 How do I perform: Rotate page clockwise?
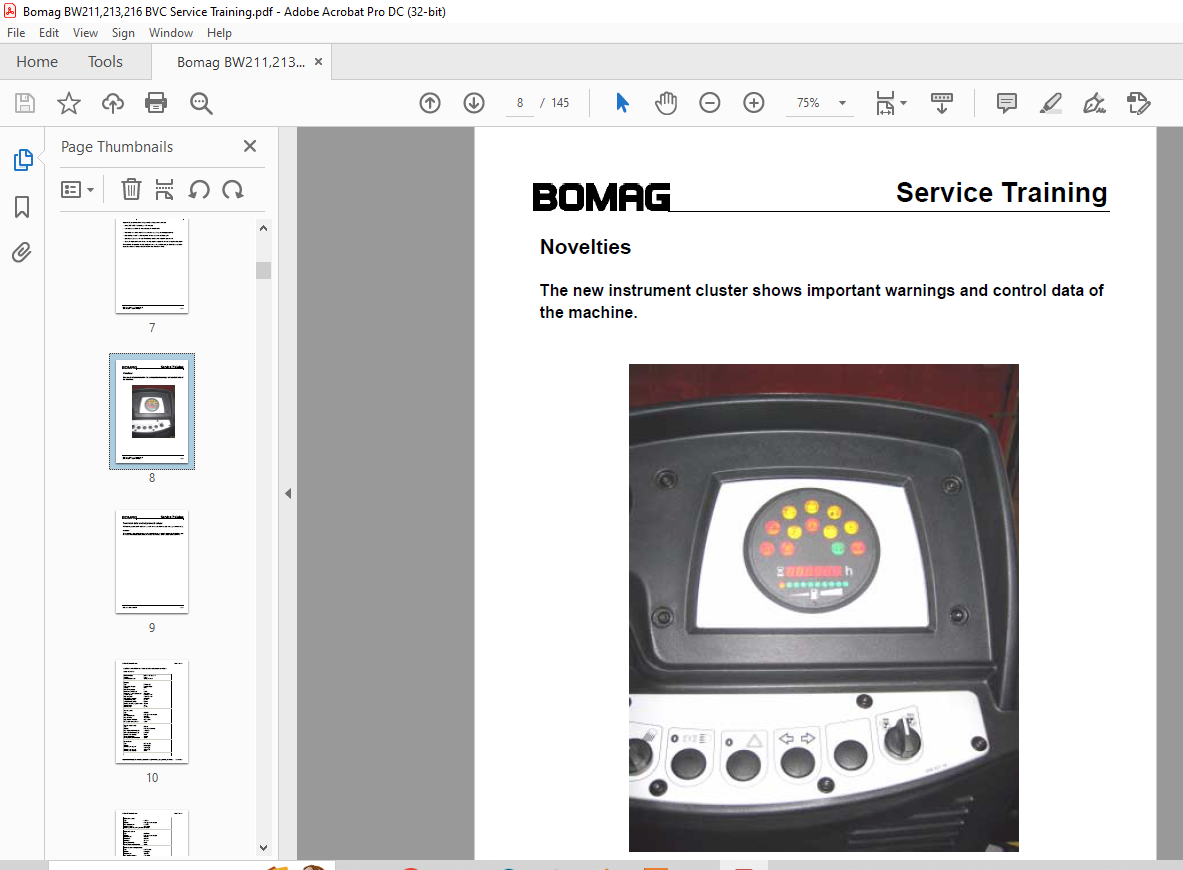(x=233, y=189)
